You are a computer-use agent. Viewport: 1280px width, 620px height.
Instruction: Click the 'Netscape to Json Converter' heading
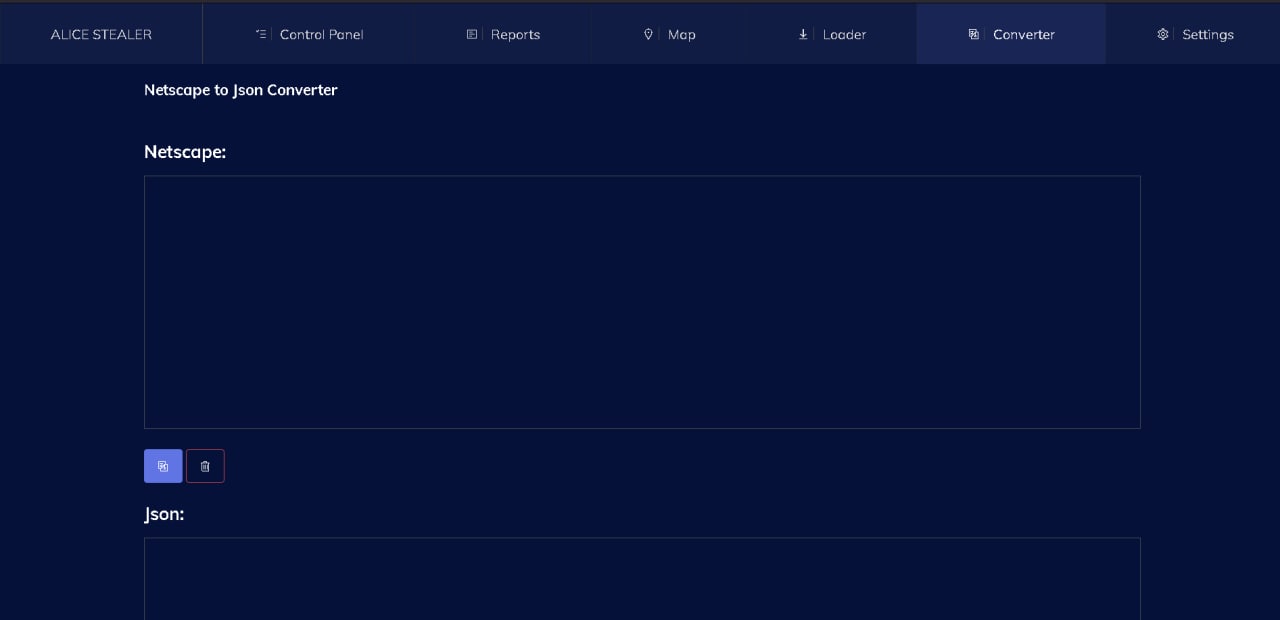click(241, 90)
